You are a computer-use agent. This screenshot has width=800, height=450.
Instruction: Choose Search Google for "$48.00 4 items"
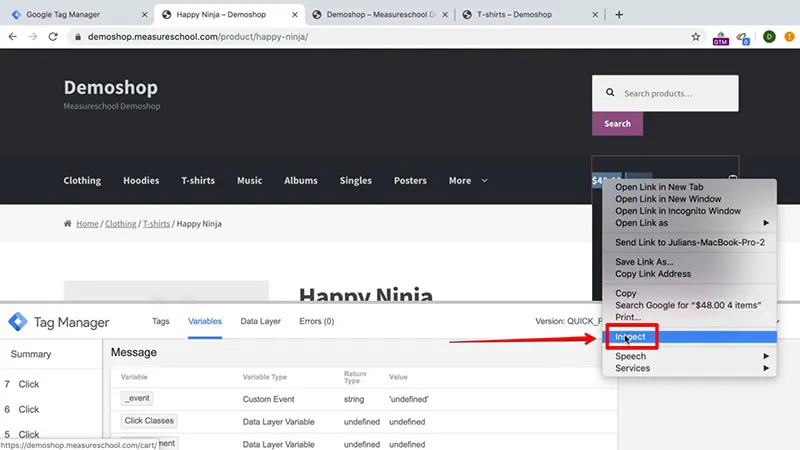pos(689,305)
